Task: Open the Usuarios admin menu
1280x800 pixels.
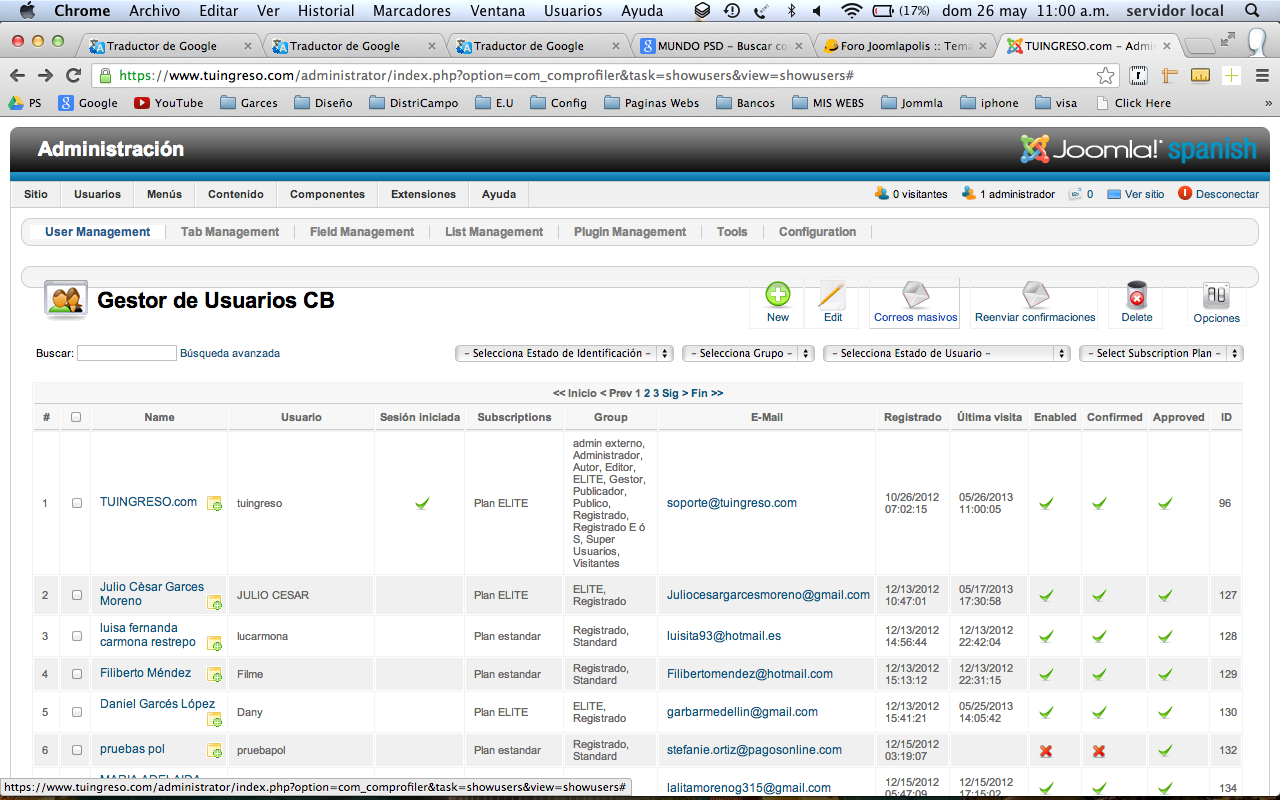Action: [97, 194]
